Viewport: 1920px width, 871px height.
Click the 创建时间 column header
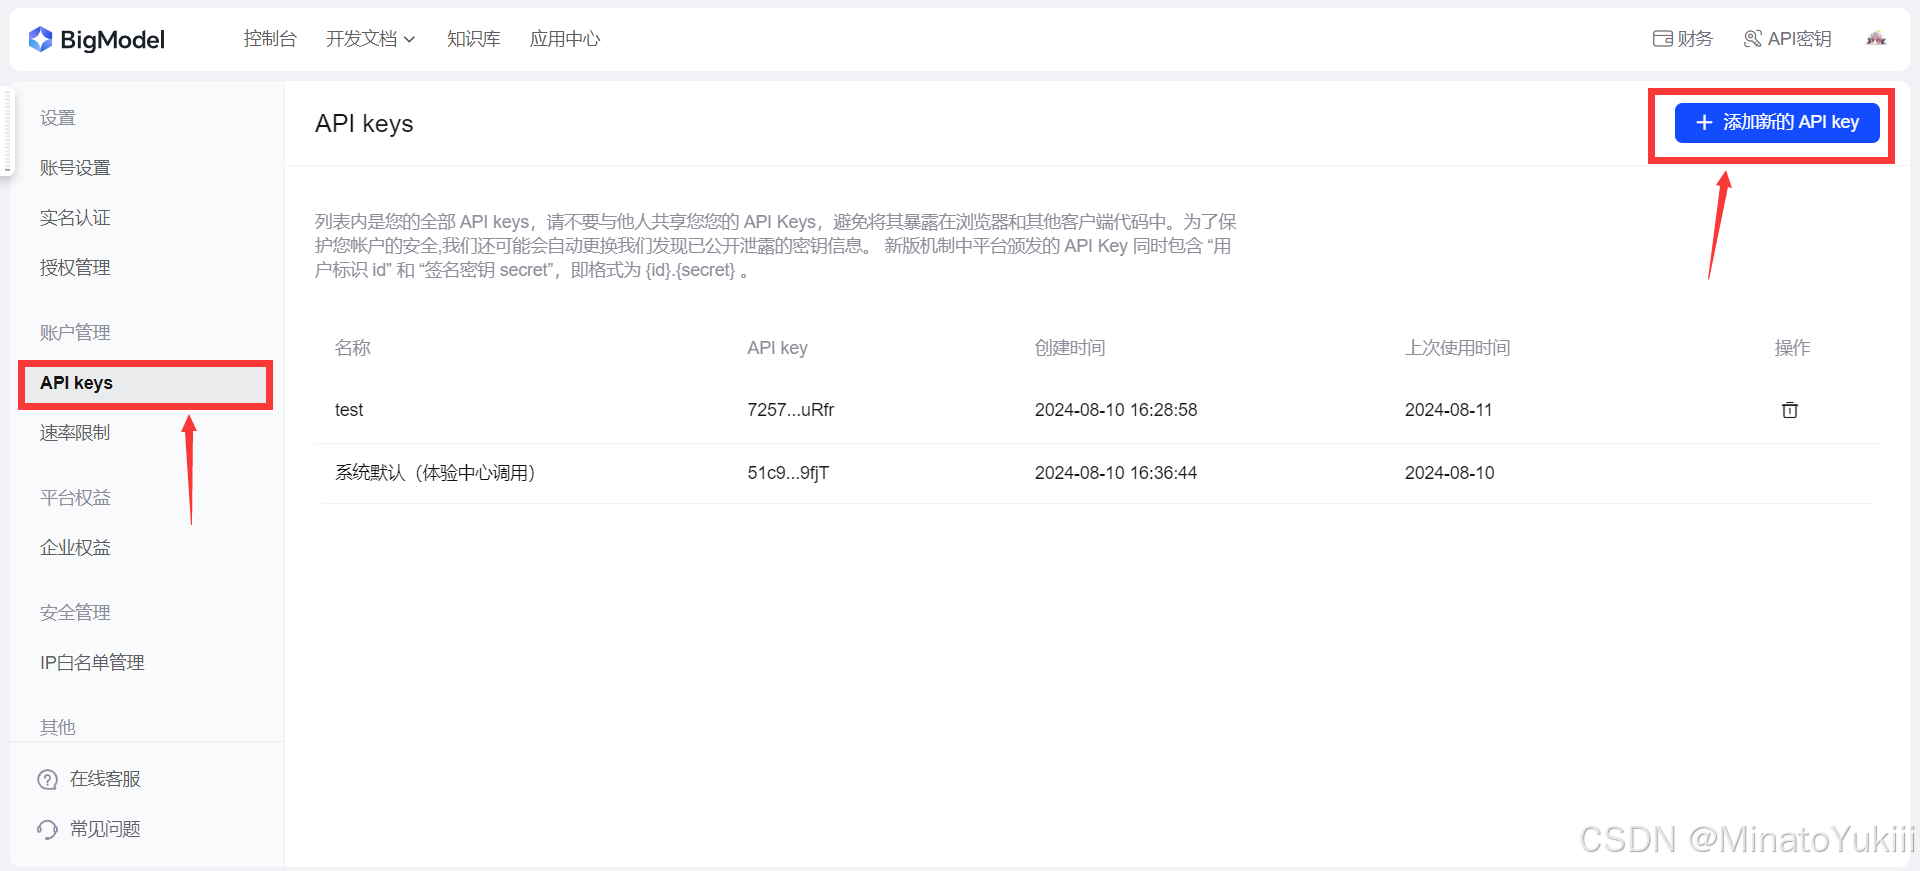click(1070, 348)
